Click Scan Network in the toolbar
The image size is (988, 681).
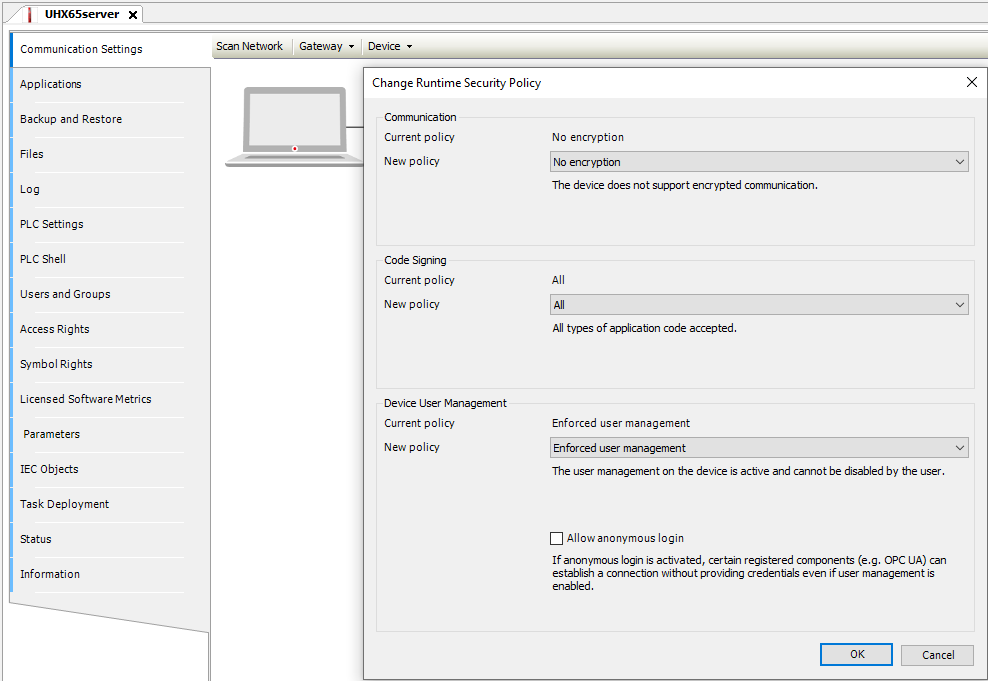coord(249,46)
